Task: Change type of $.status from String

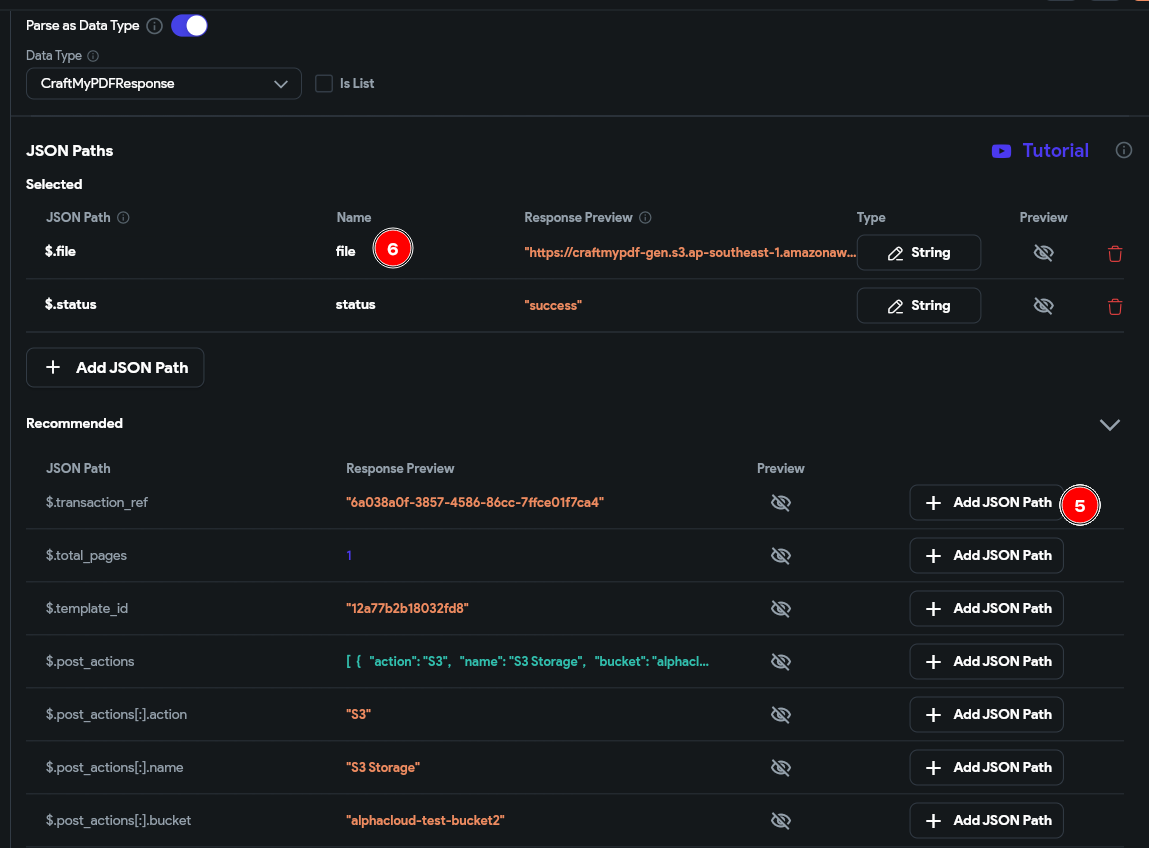Action: pos(918,306)
